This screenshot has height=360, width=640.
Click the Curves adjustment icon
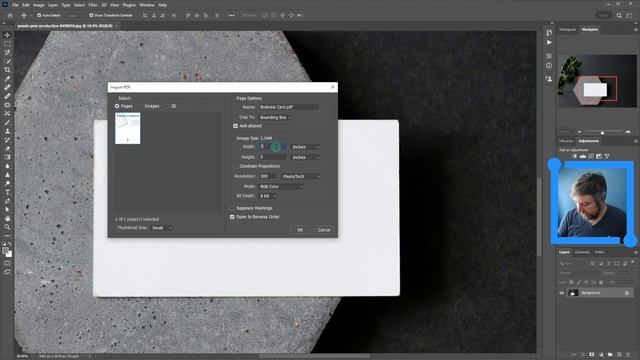[x=591, y=156]
